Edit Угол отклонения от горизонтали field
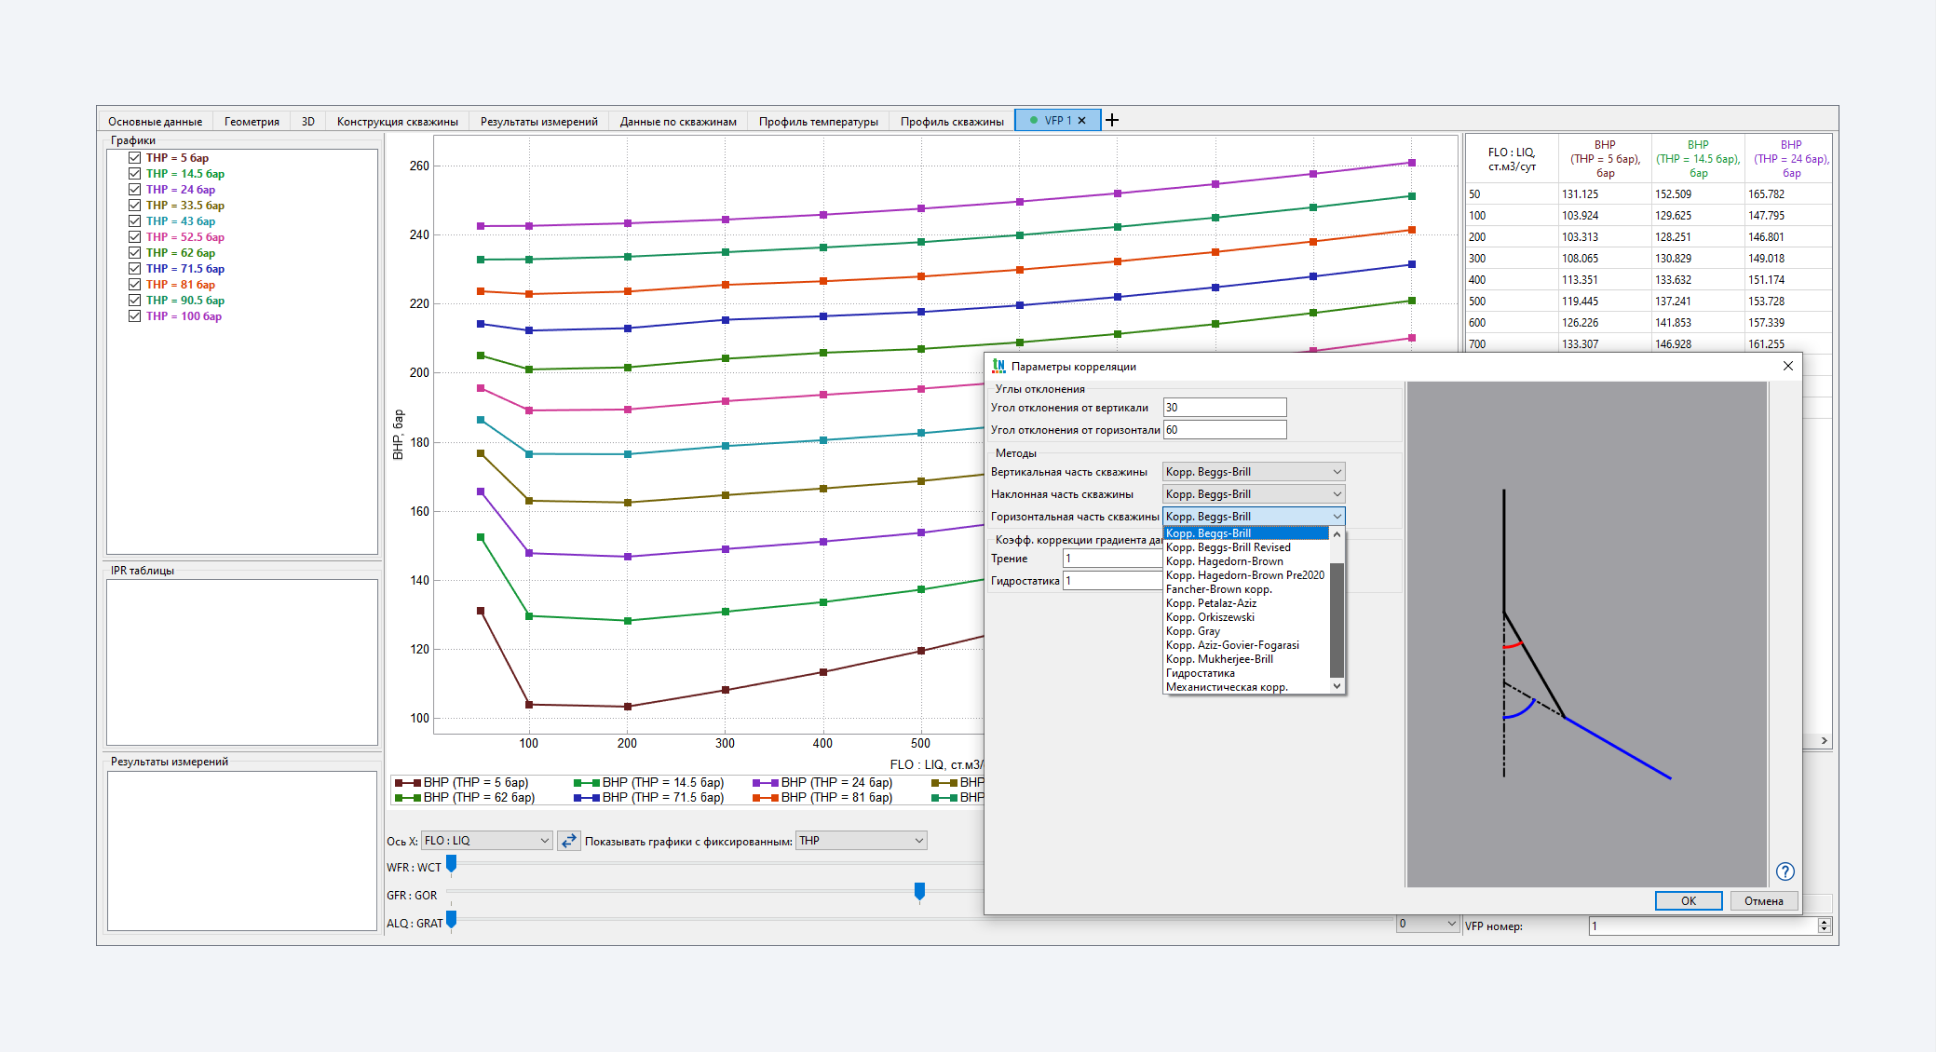This screenshot has height=1052, width=1936. tap(1224, 430)
